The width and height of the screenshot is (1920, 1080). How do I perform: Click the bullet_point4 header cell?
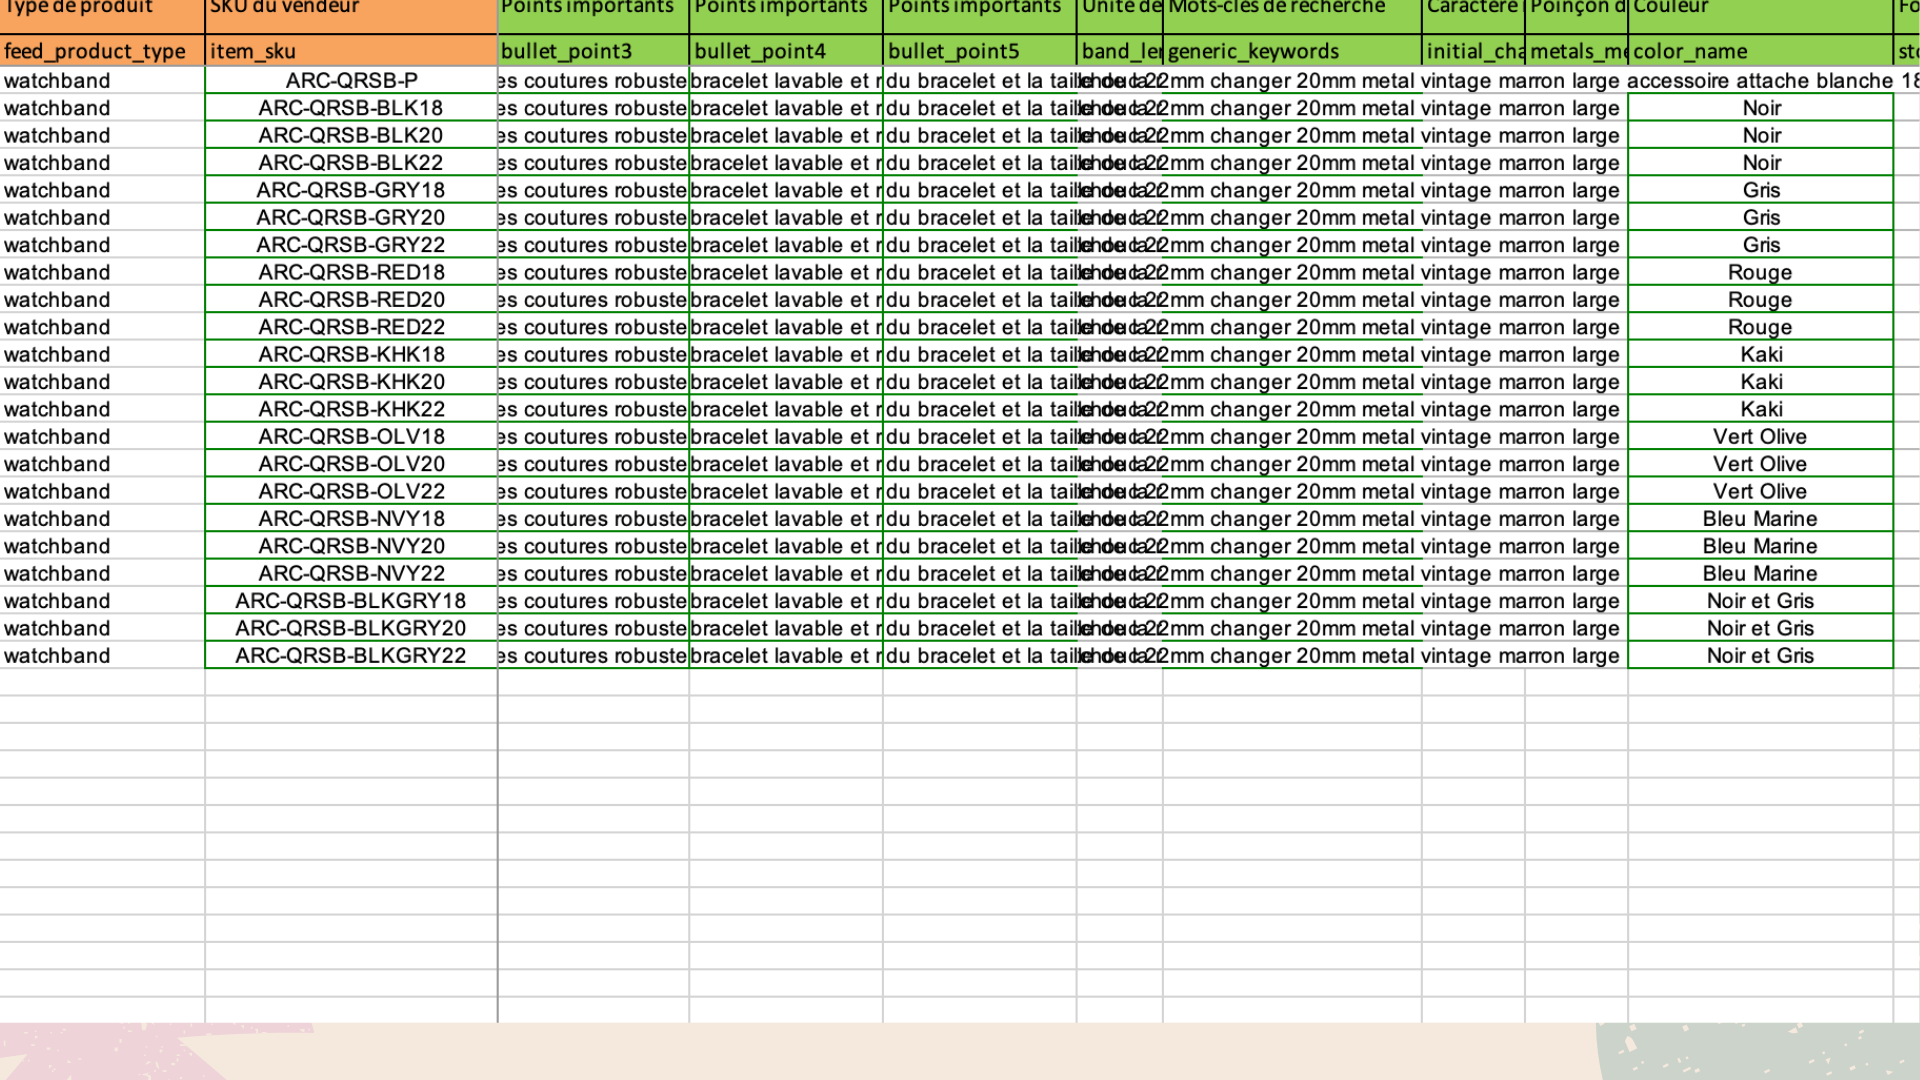coord(786,51)
